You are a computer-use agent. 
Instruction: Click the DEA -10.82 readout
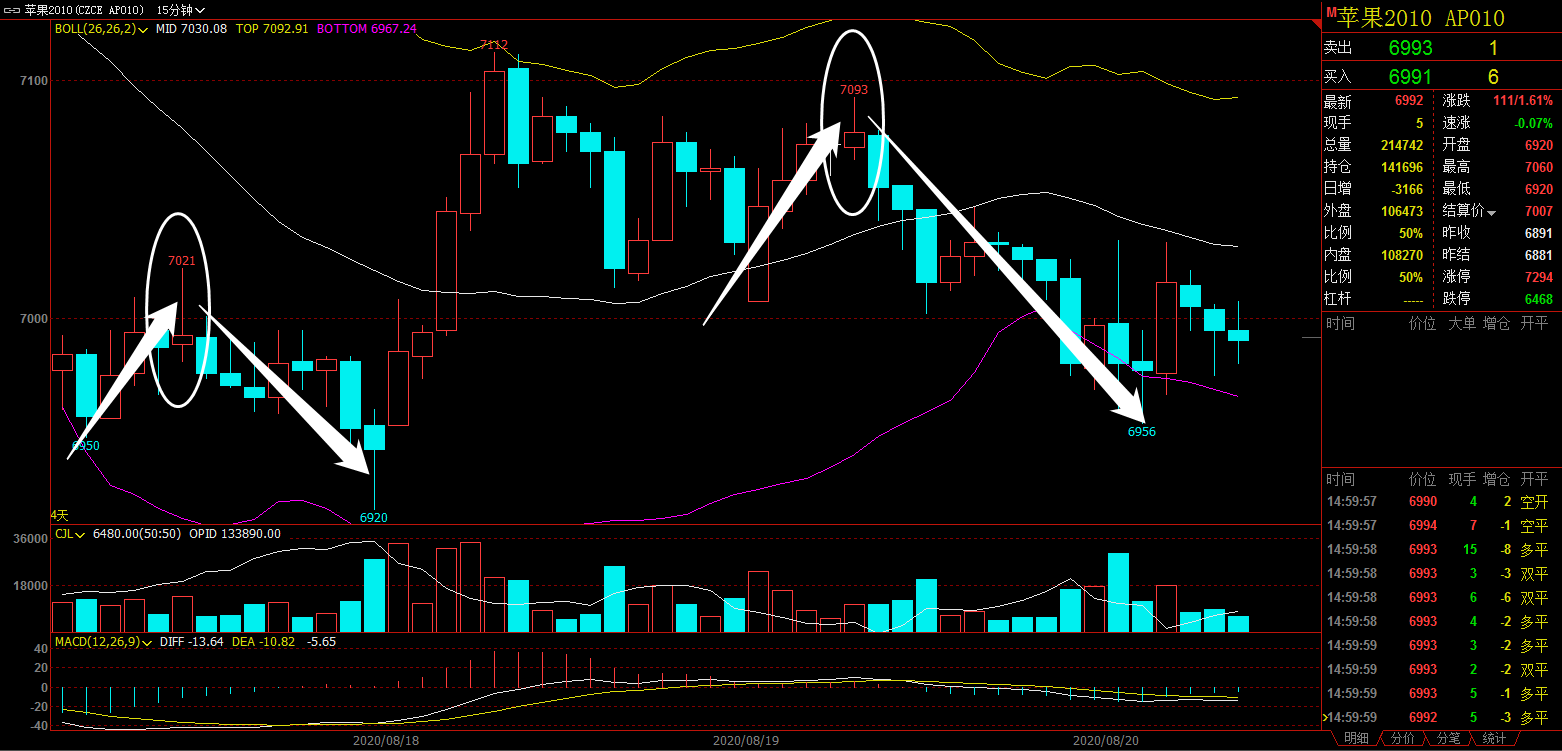tap(264, 641)
